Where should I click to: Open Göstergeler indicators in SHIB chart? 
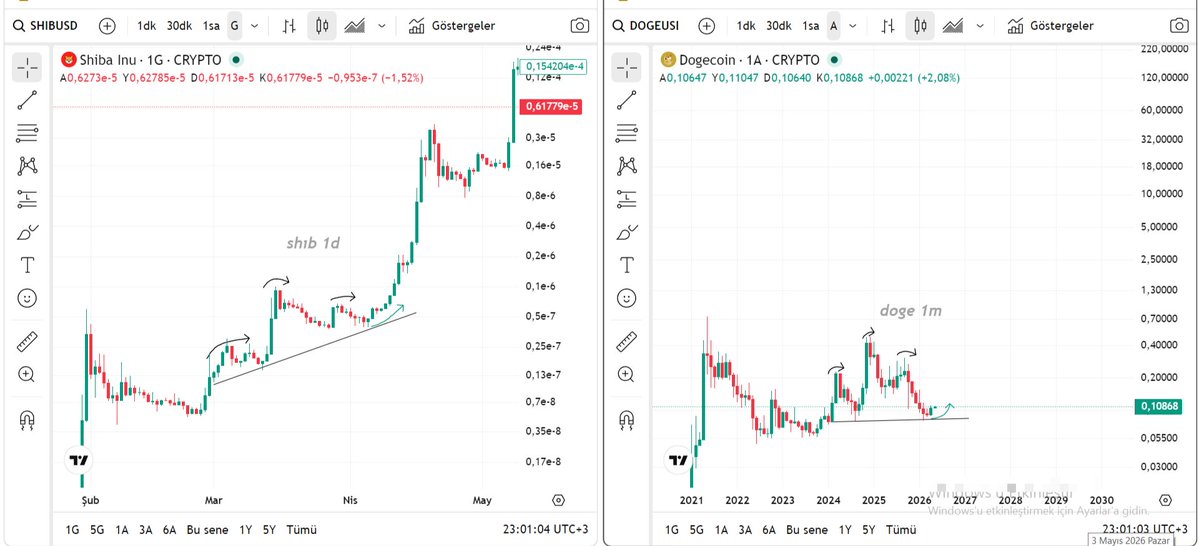pos(452,26)
